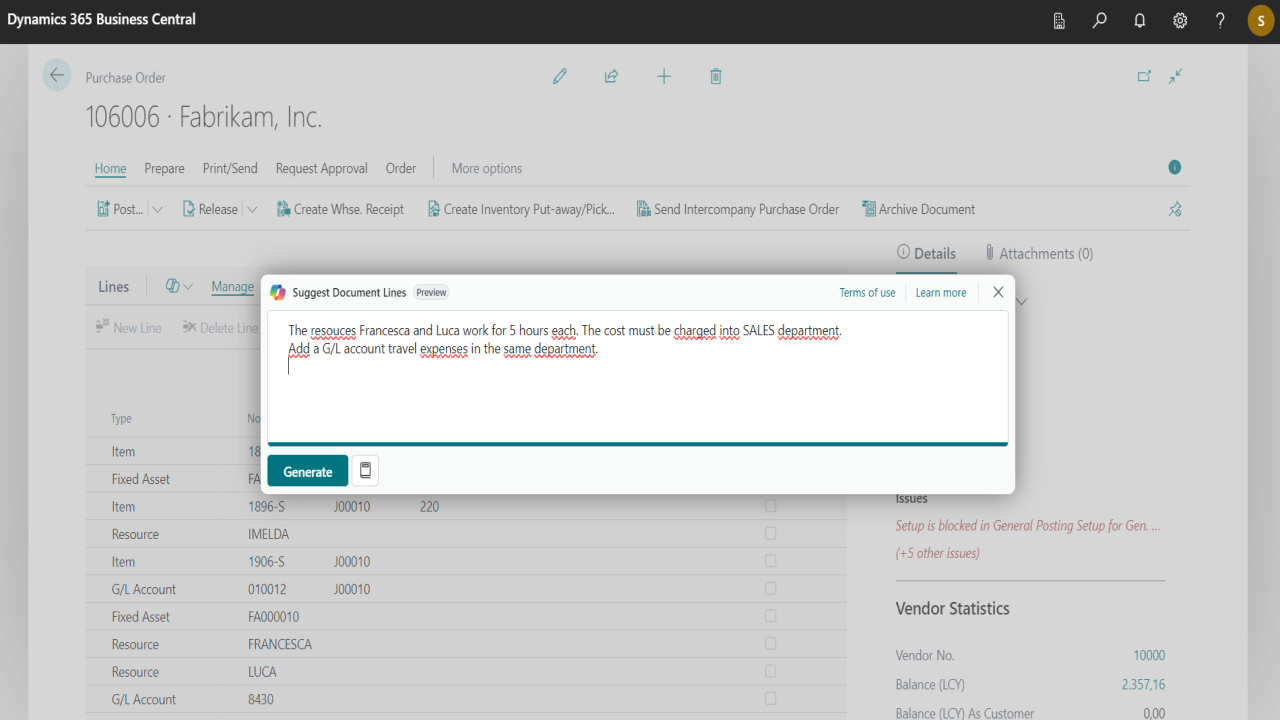This screenshot has height=720, width=1280.
Task: Toggle checkbox in IMELDA Resource row
Action: coord(770,534)
